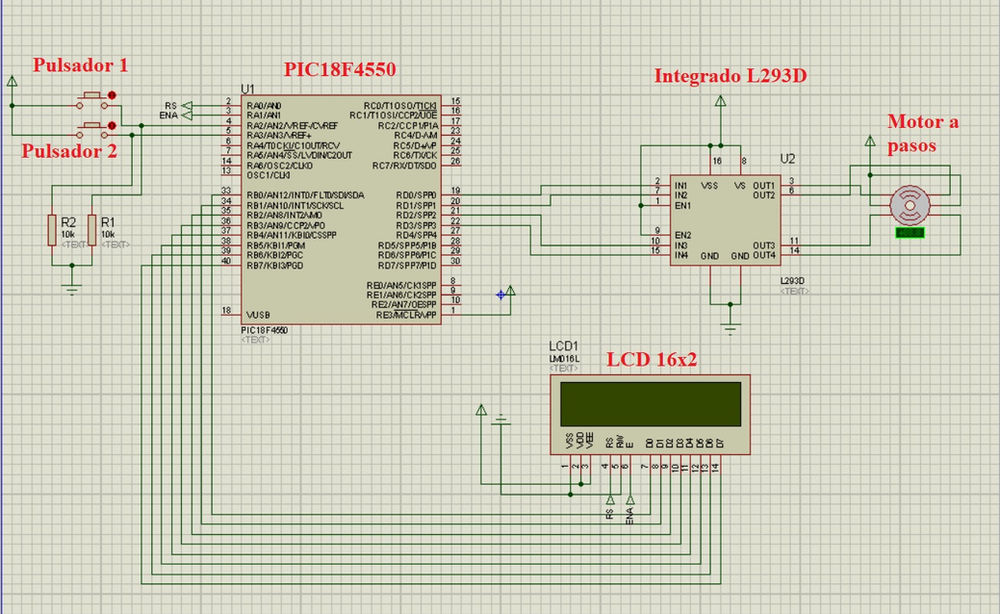
Task: Select the PIC18F4550 microcontroller U1
Action: coord(340,210)
